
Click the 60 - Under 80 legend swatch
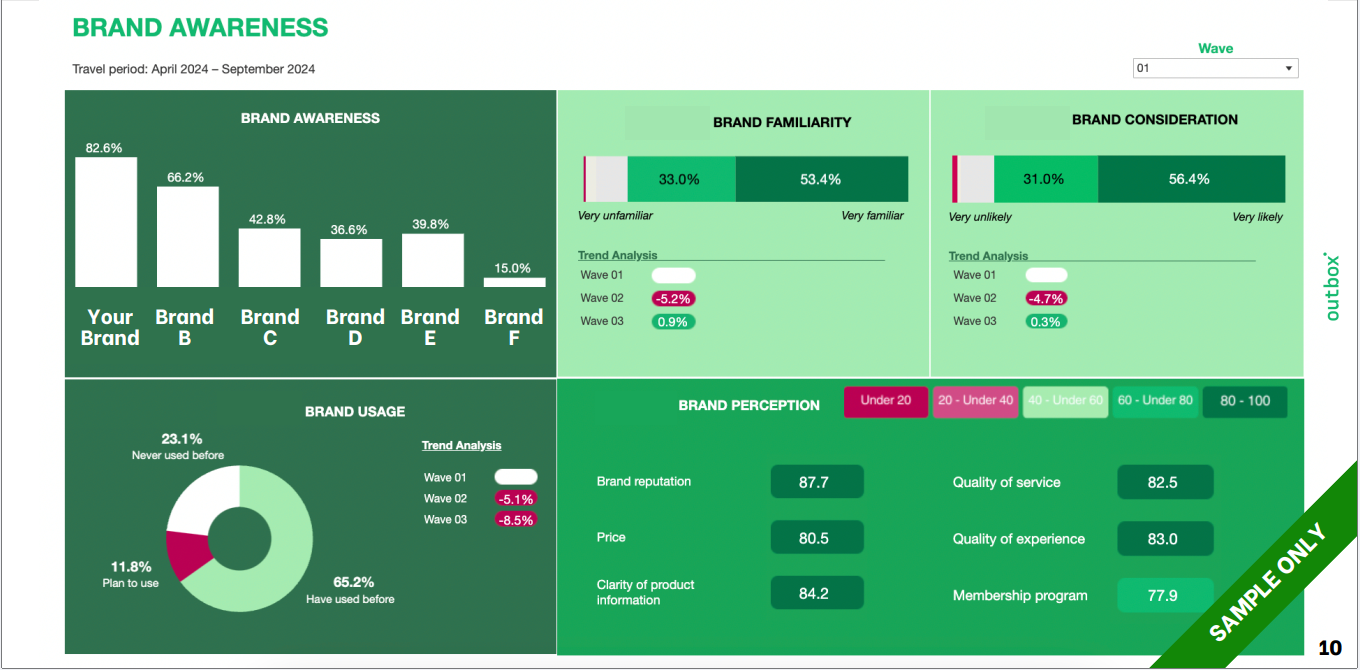coord(1155,401)
